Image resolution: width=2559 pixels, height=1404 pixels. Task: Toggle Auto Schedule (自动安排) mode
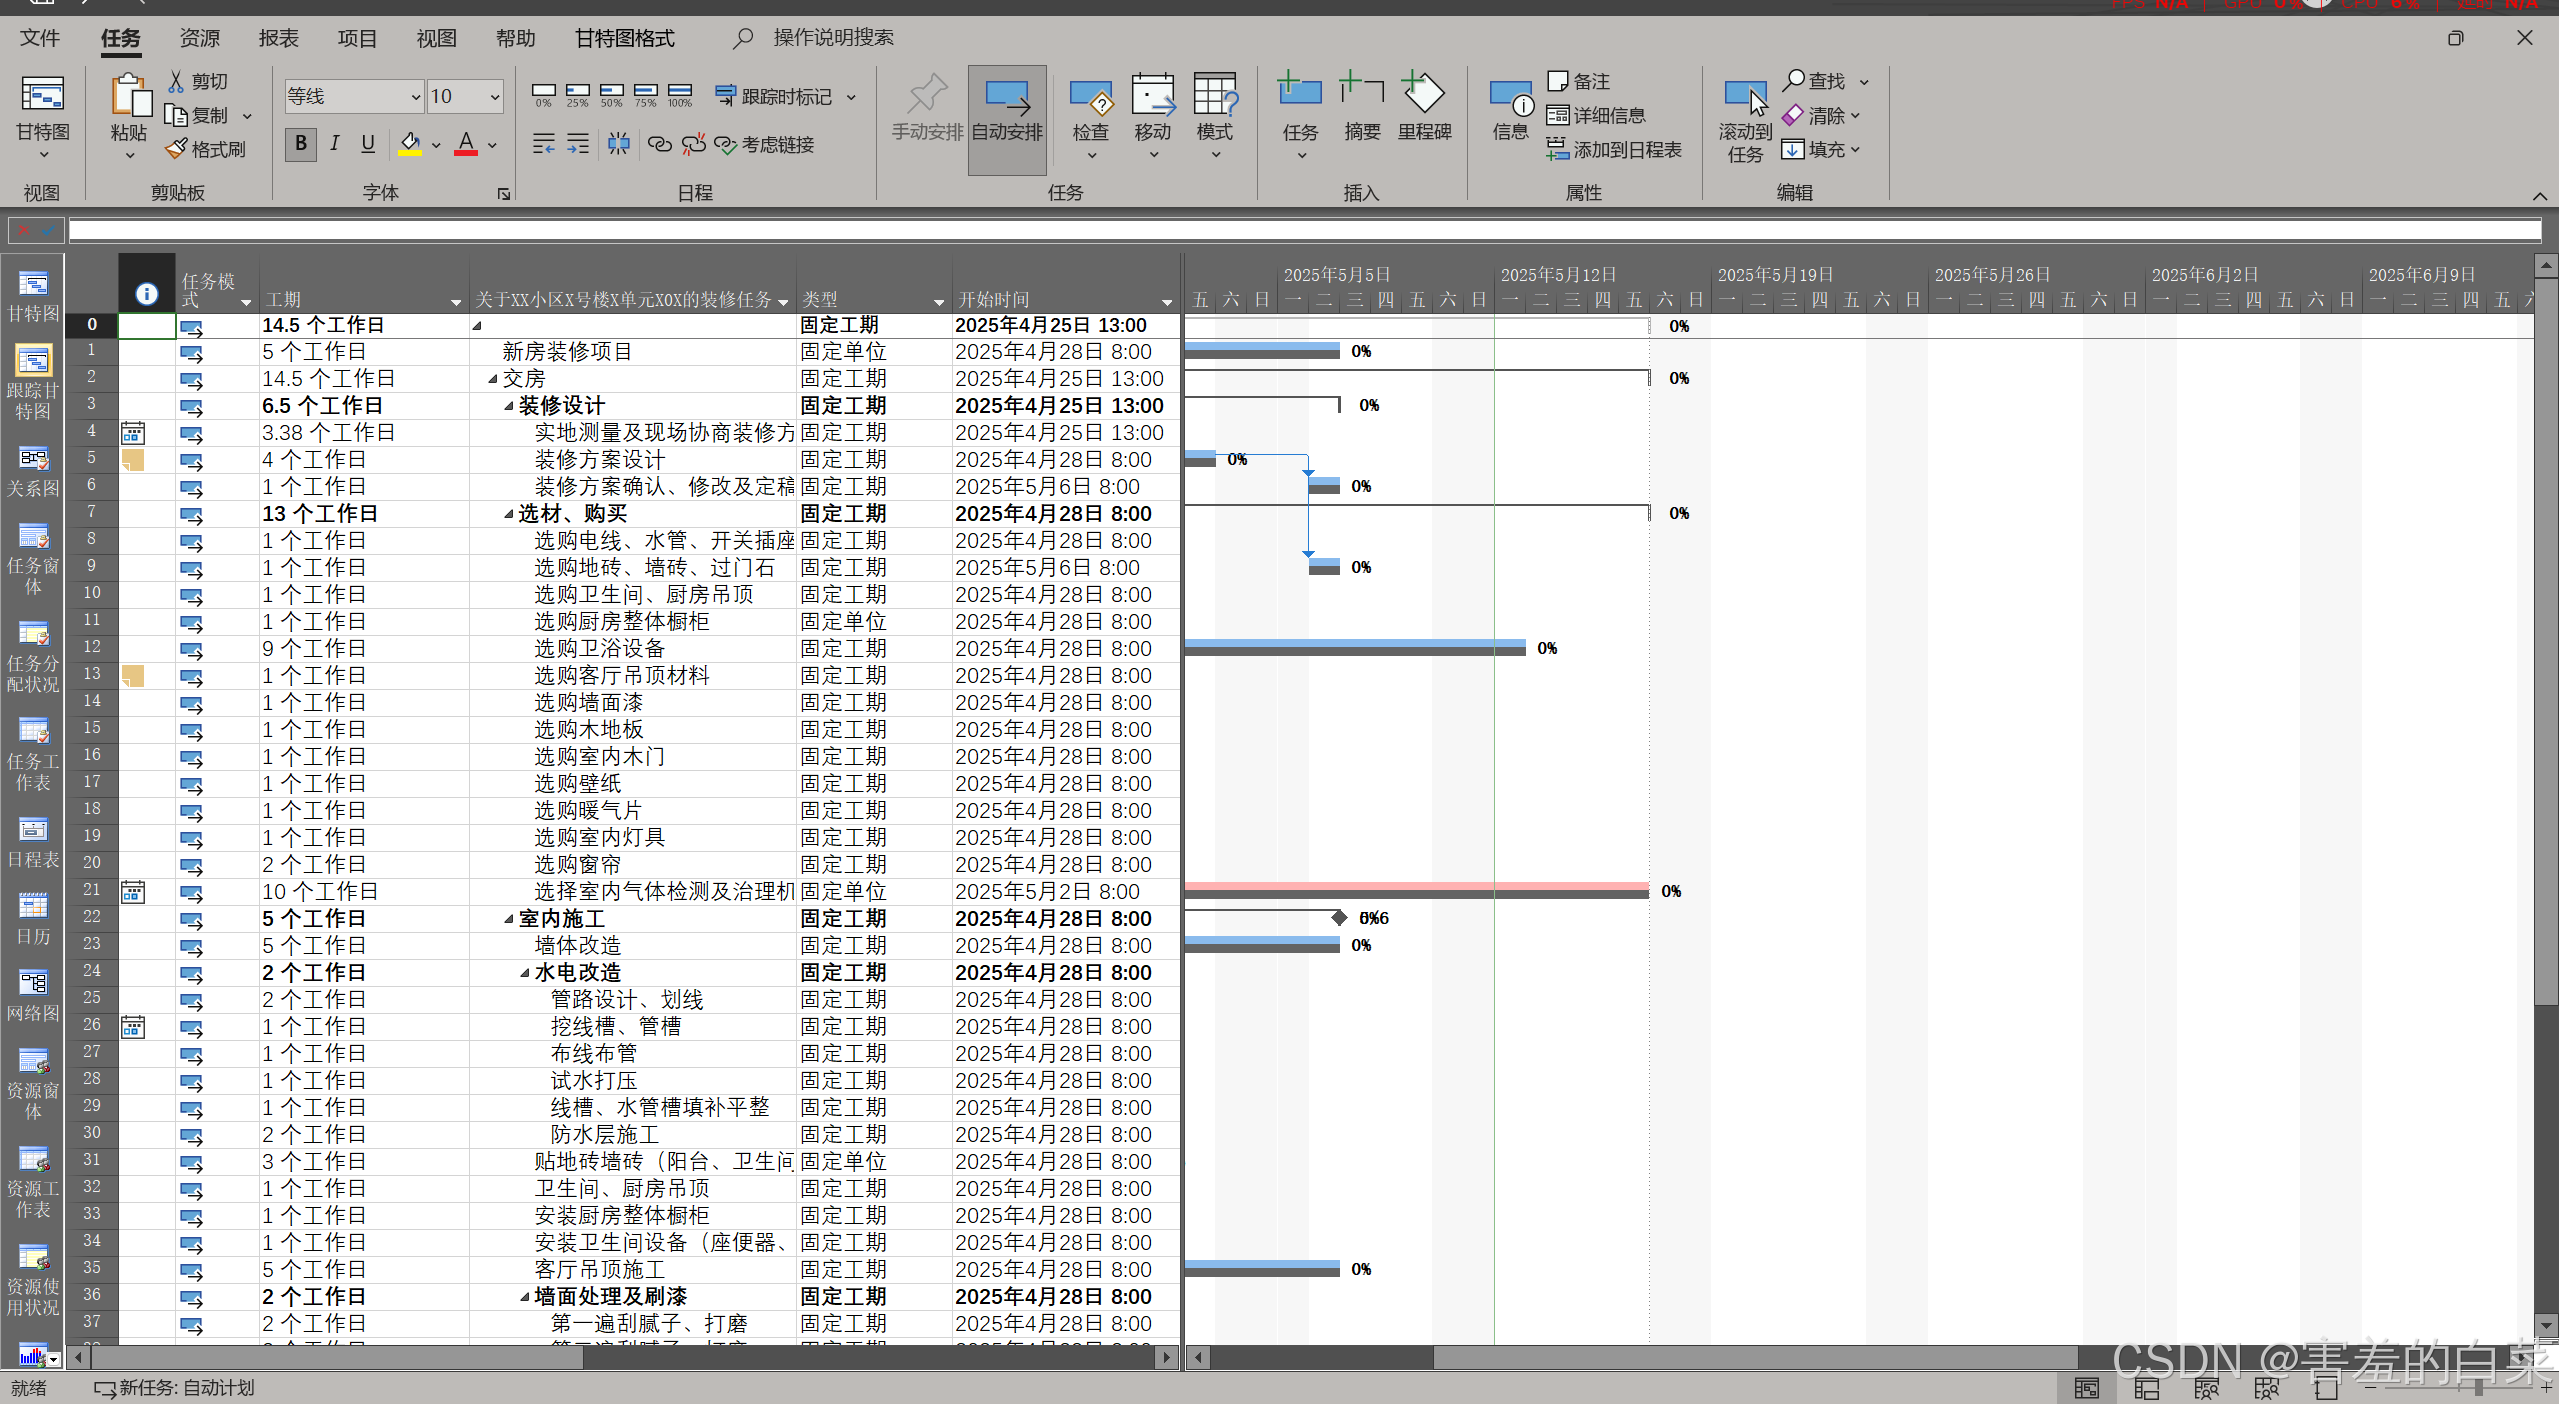(1006, 108)
